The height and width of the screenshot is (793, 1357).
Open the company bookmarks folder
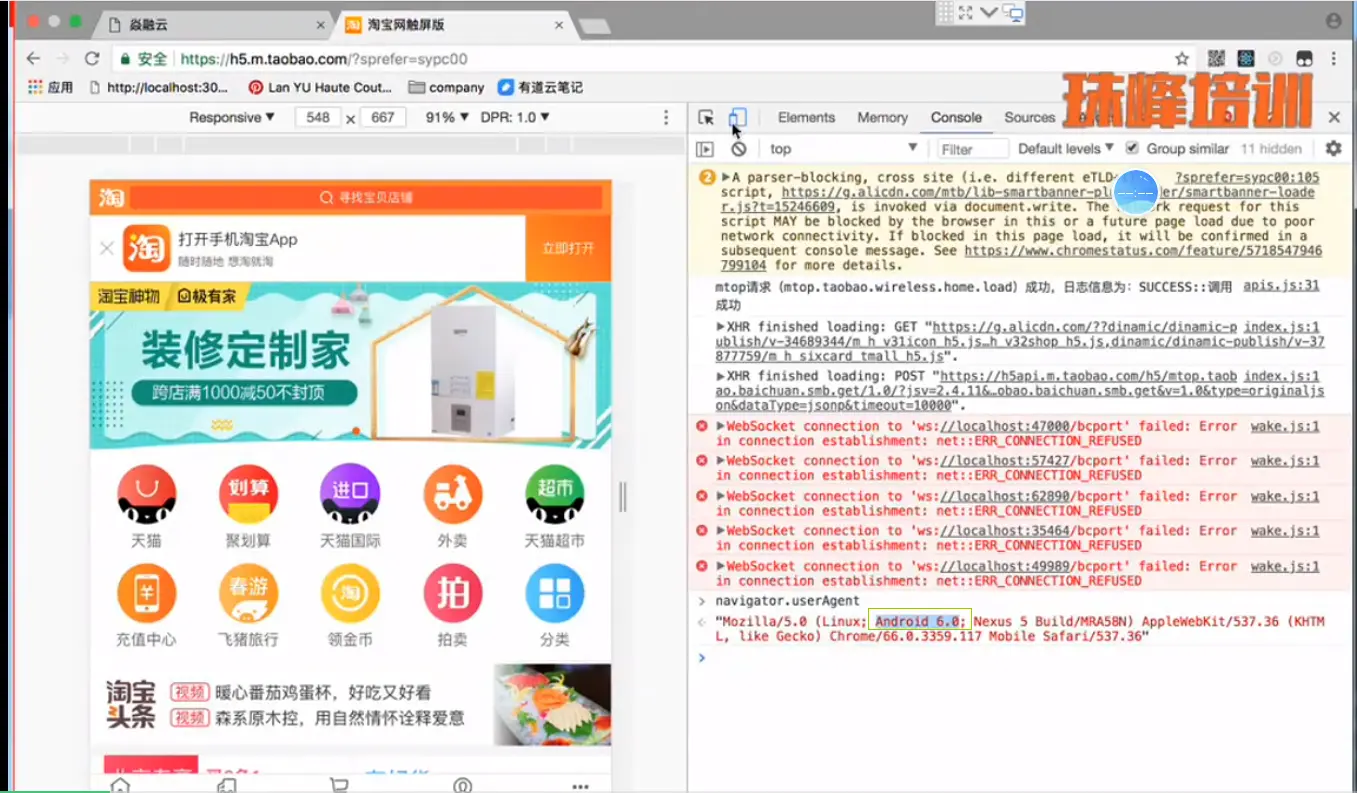coord(446,88)
